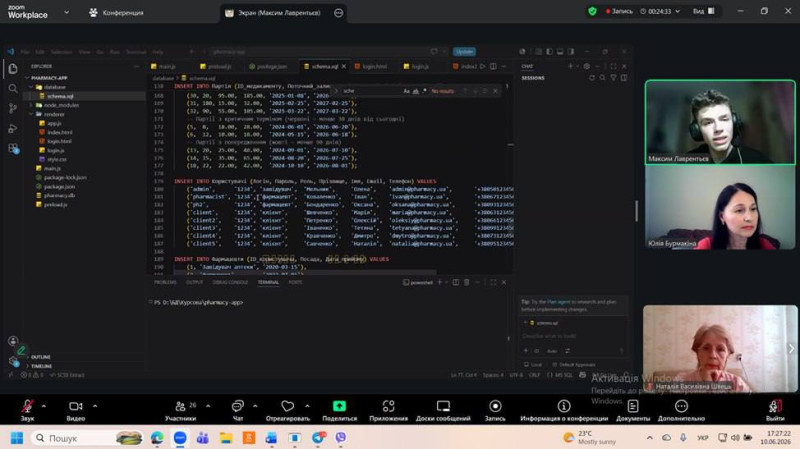Screen dimensions: 800x449
Task: Split the editor with the split icon
Action: coord(493,66)
